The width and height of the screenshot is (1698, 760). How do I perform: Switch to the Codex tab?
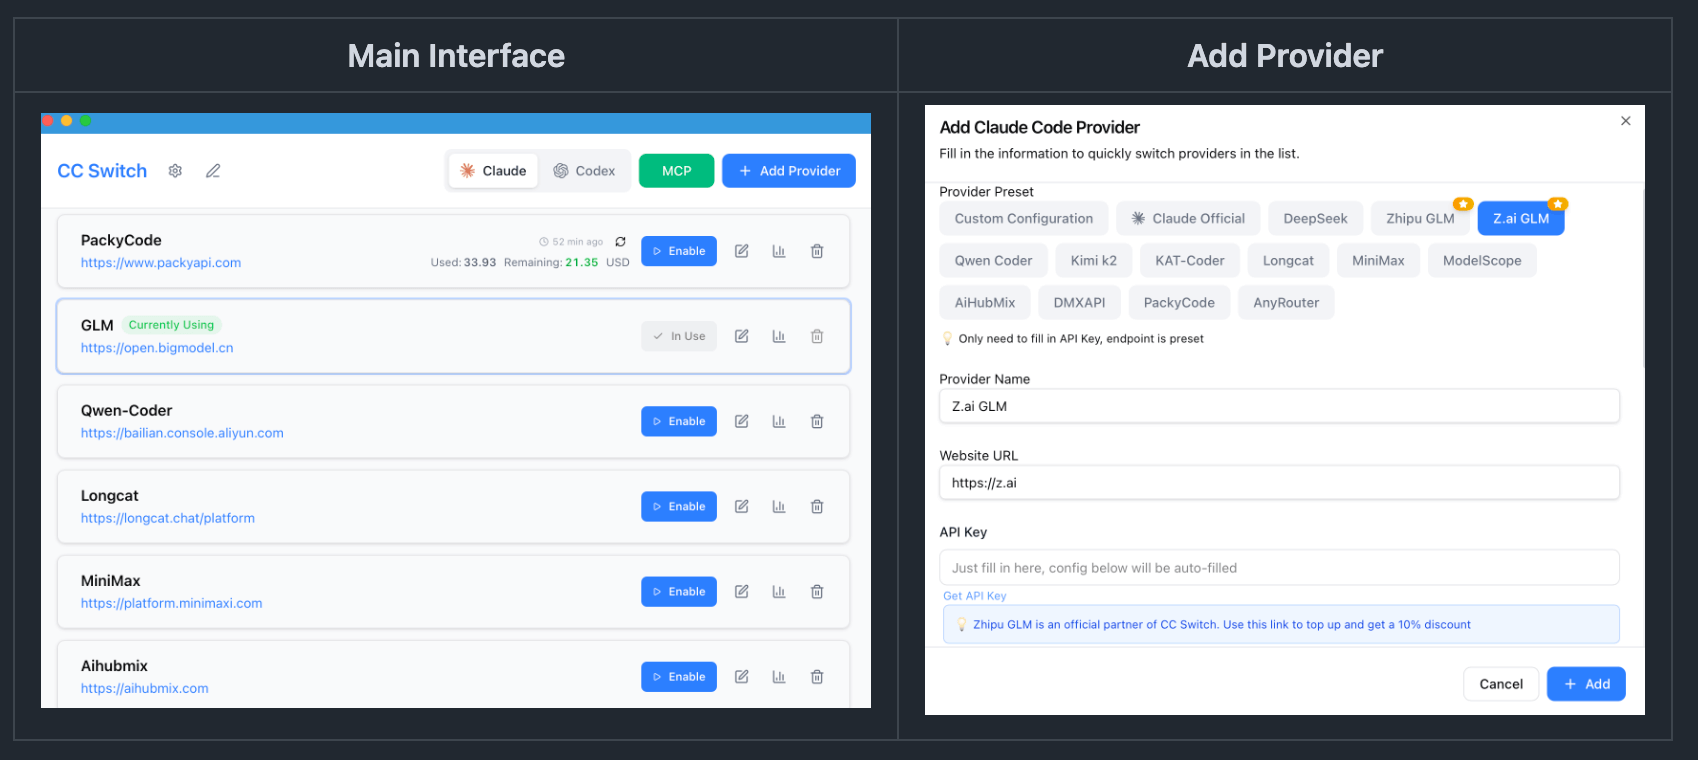point(585,171)
